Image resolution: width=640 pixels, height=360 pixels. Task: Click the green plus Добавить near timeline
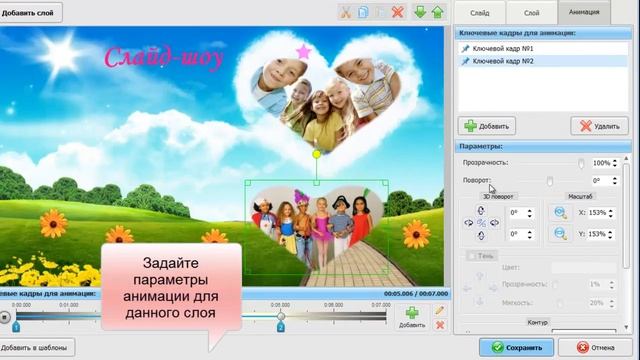tap(412, 318)
